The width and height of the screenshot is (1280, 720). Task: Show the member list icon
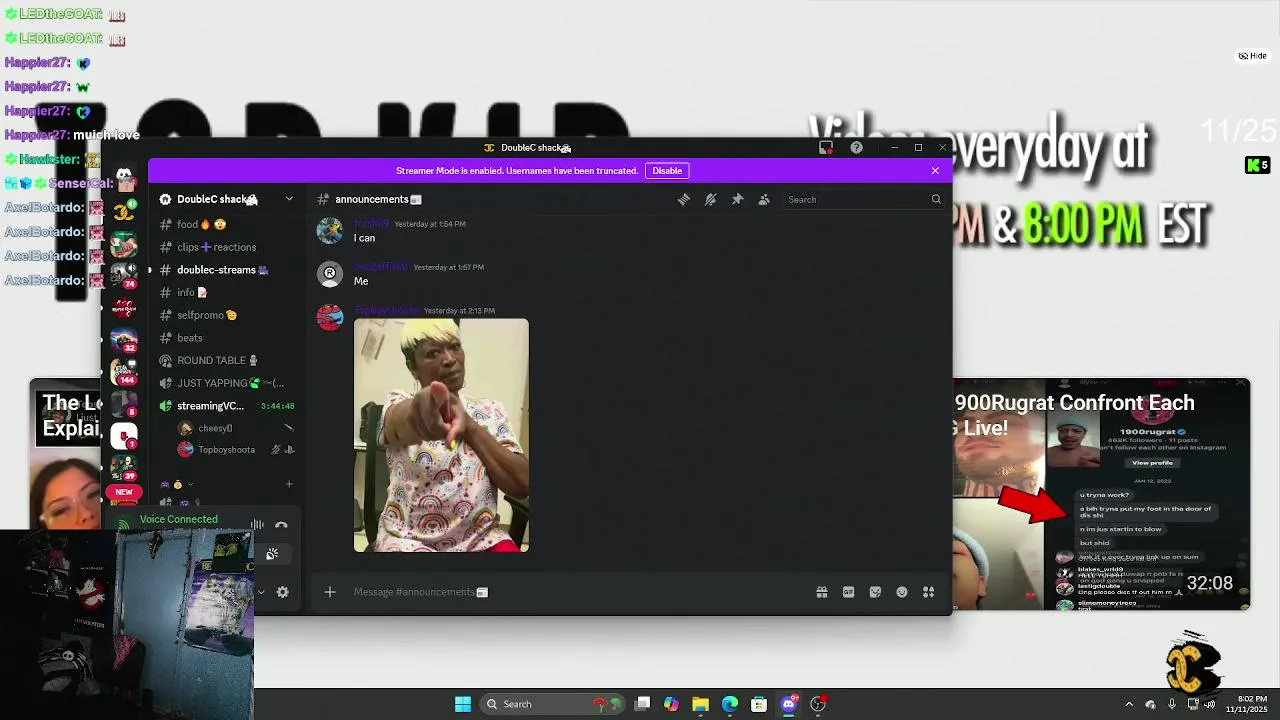click(764, 199)
